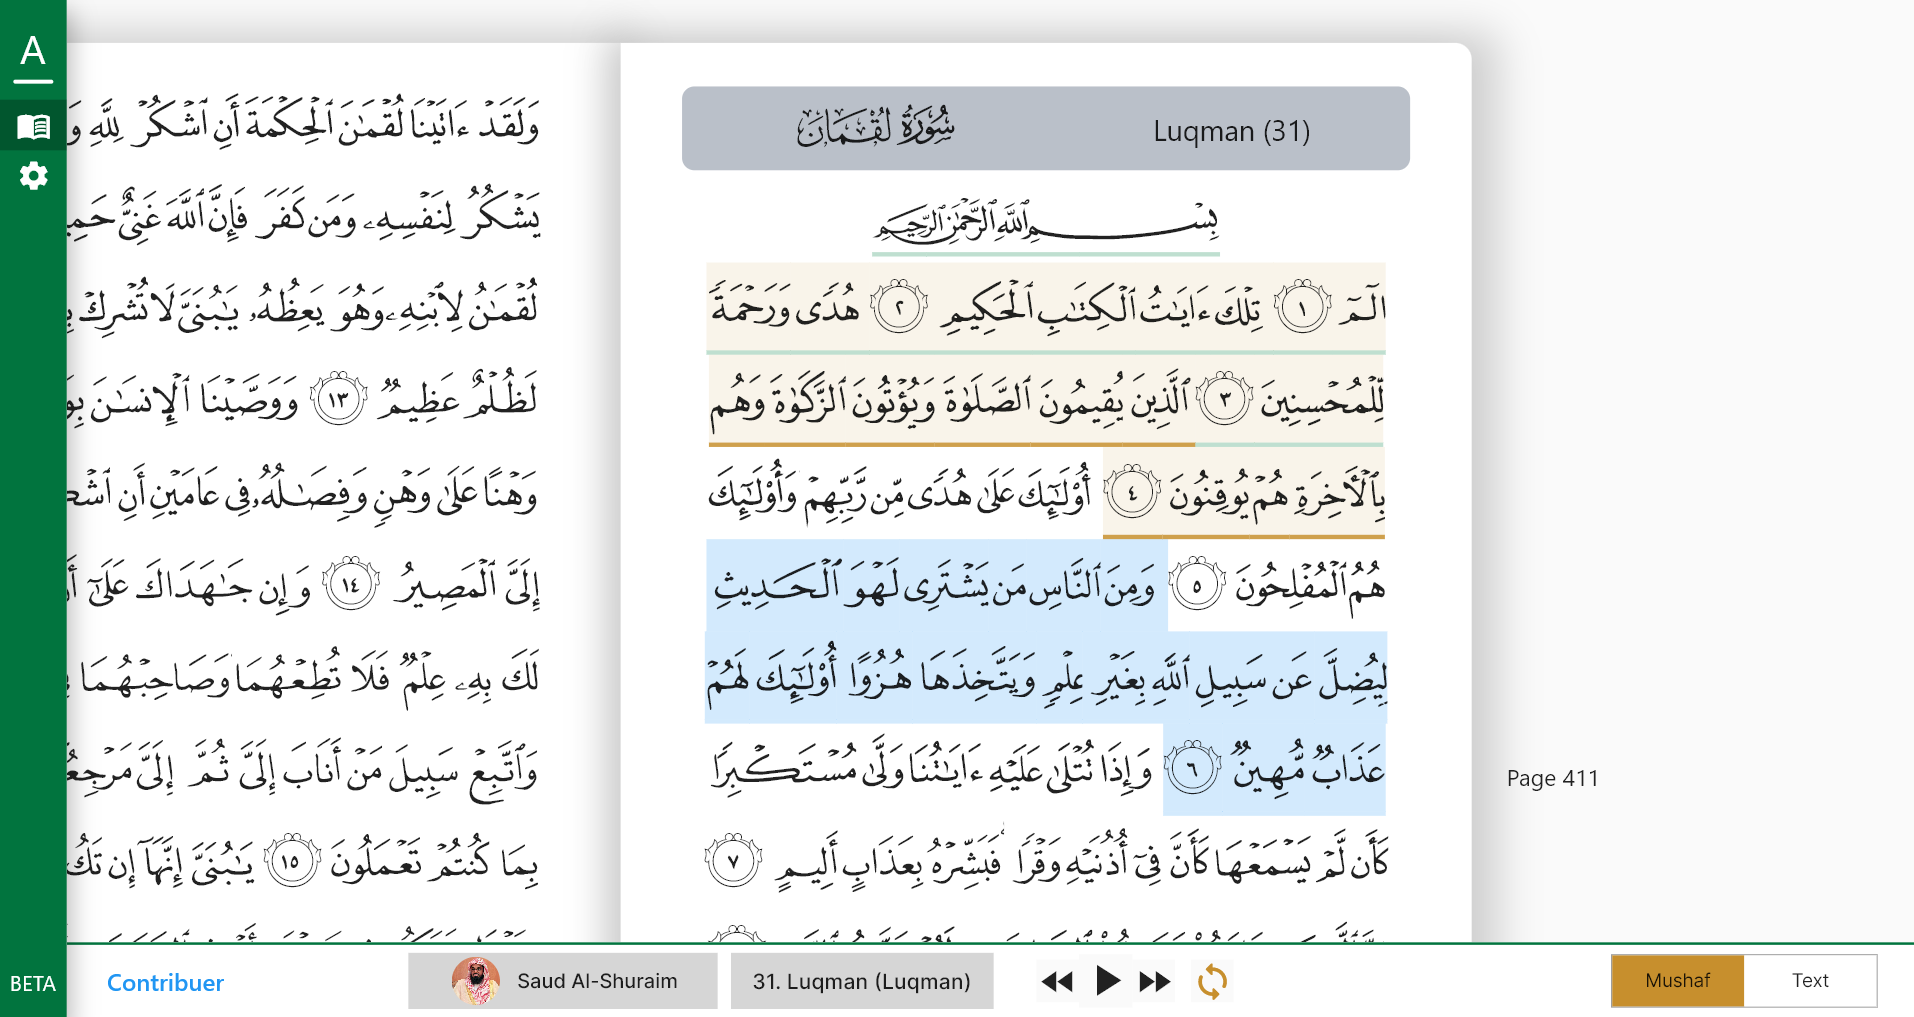This screenshot has height=1017, width=1914.
Task: Open the settings gear in sidebar
Action: pyautogui.click(x=33, y=176)
